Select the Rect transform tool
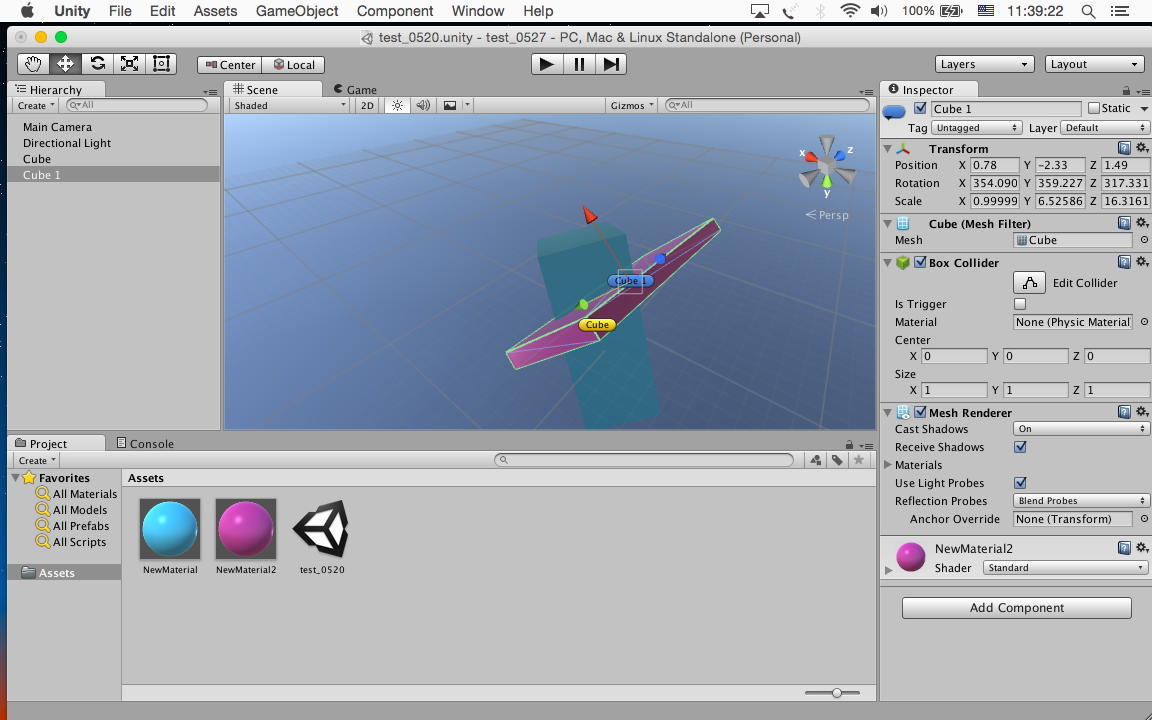 point(161,64)
